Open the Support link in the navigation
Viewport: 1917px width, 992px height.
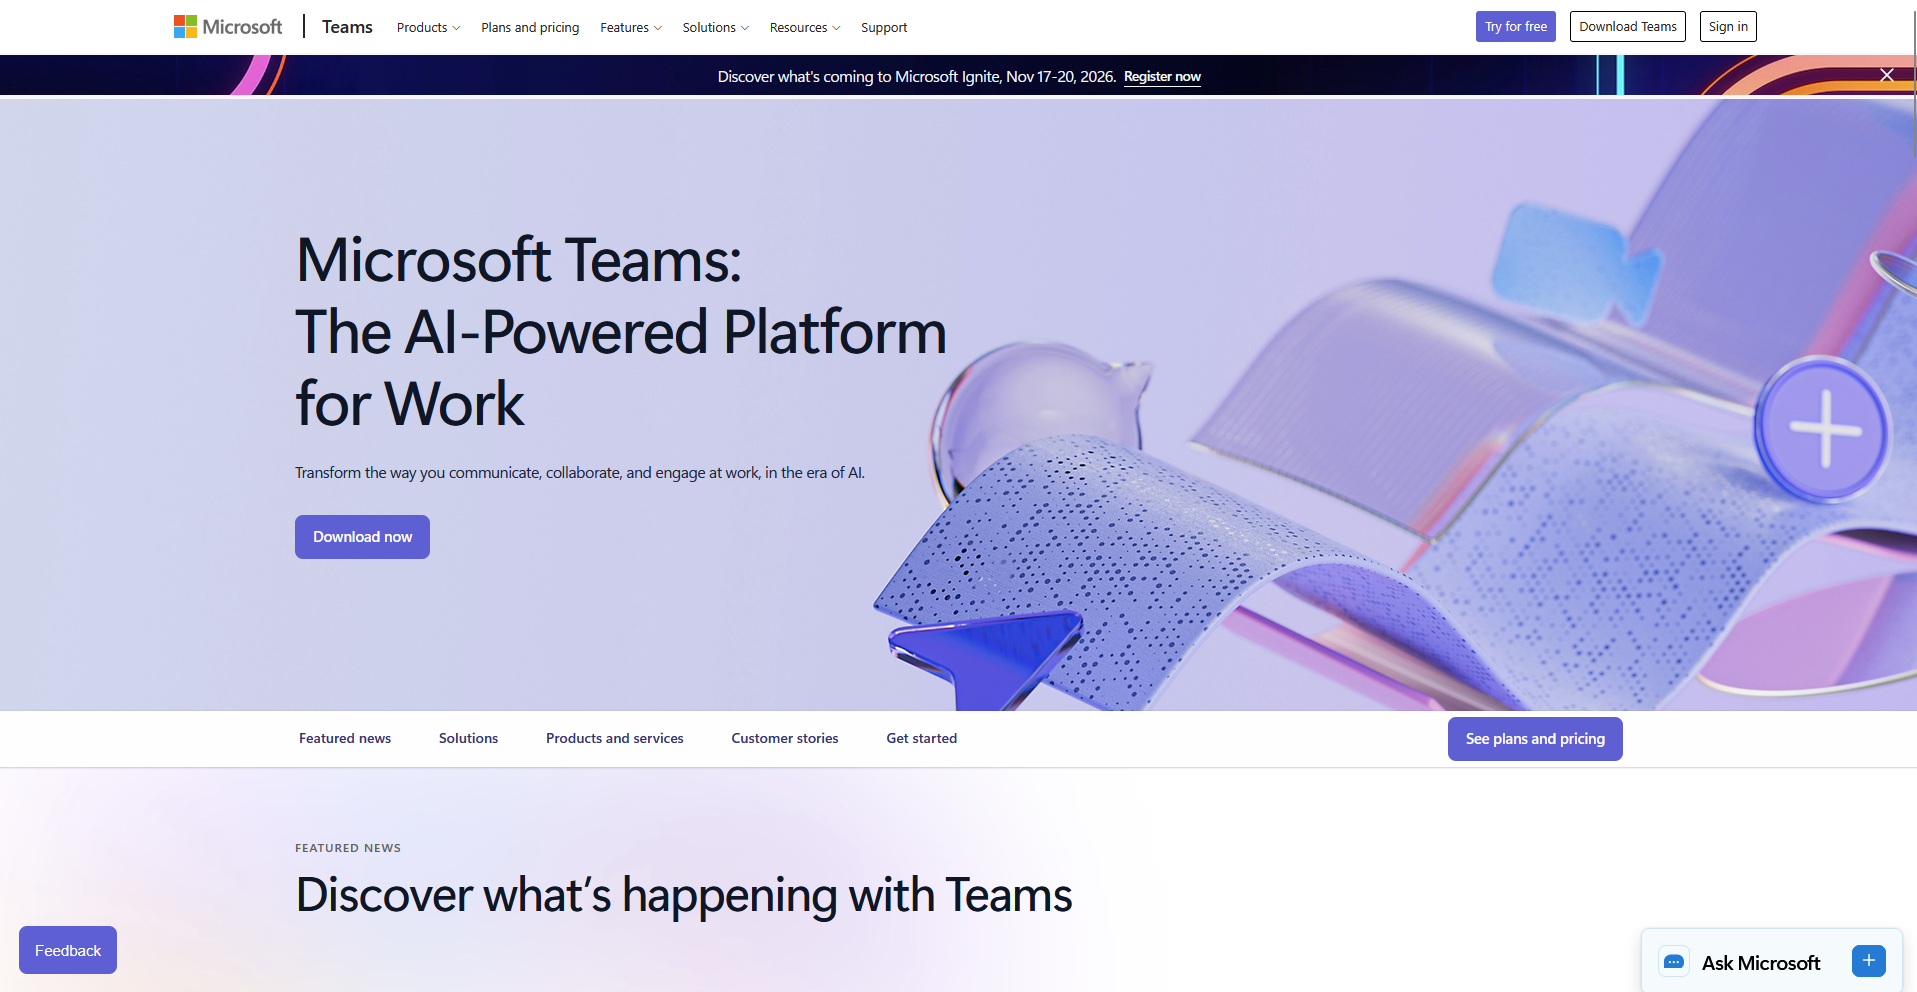884,27
